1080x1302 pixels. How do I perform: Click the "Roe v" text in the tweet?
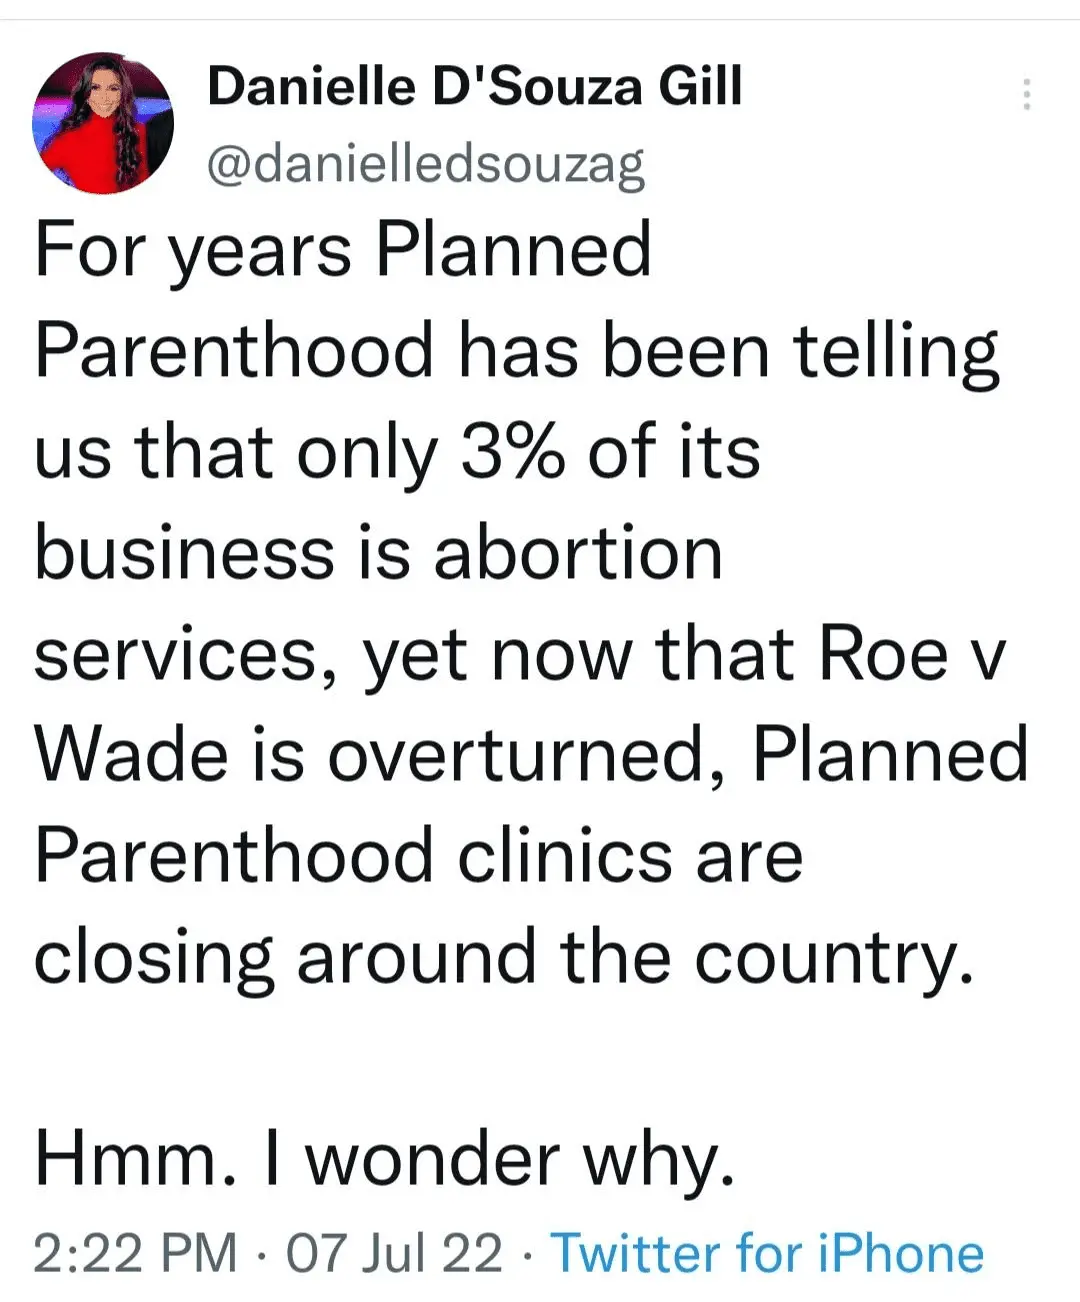[910, 655]
